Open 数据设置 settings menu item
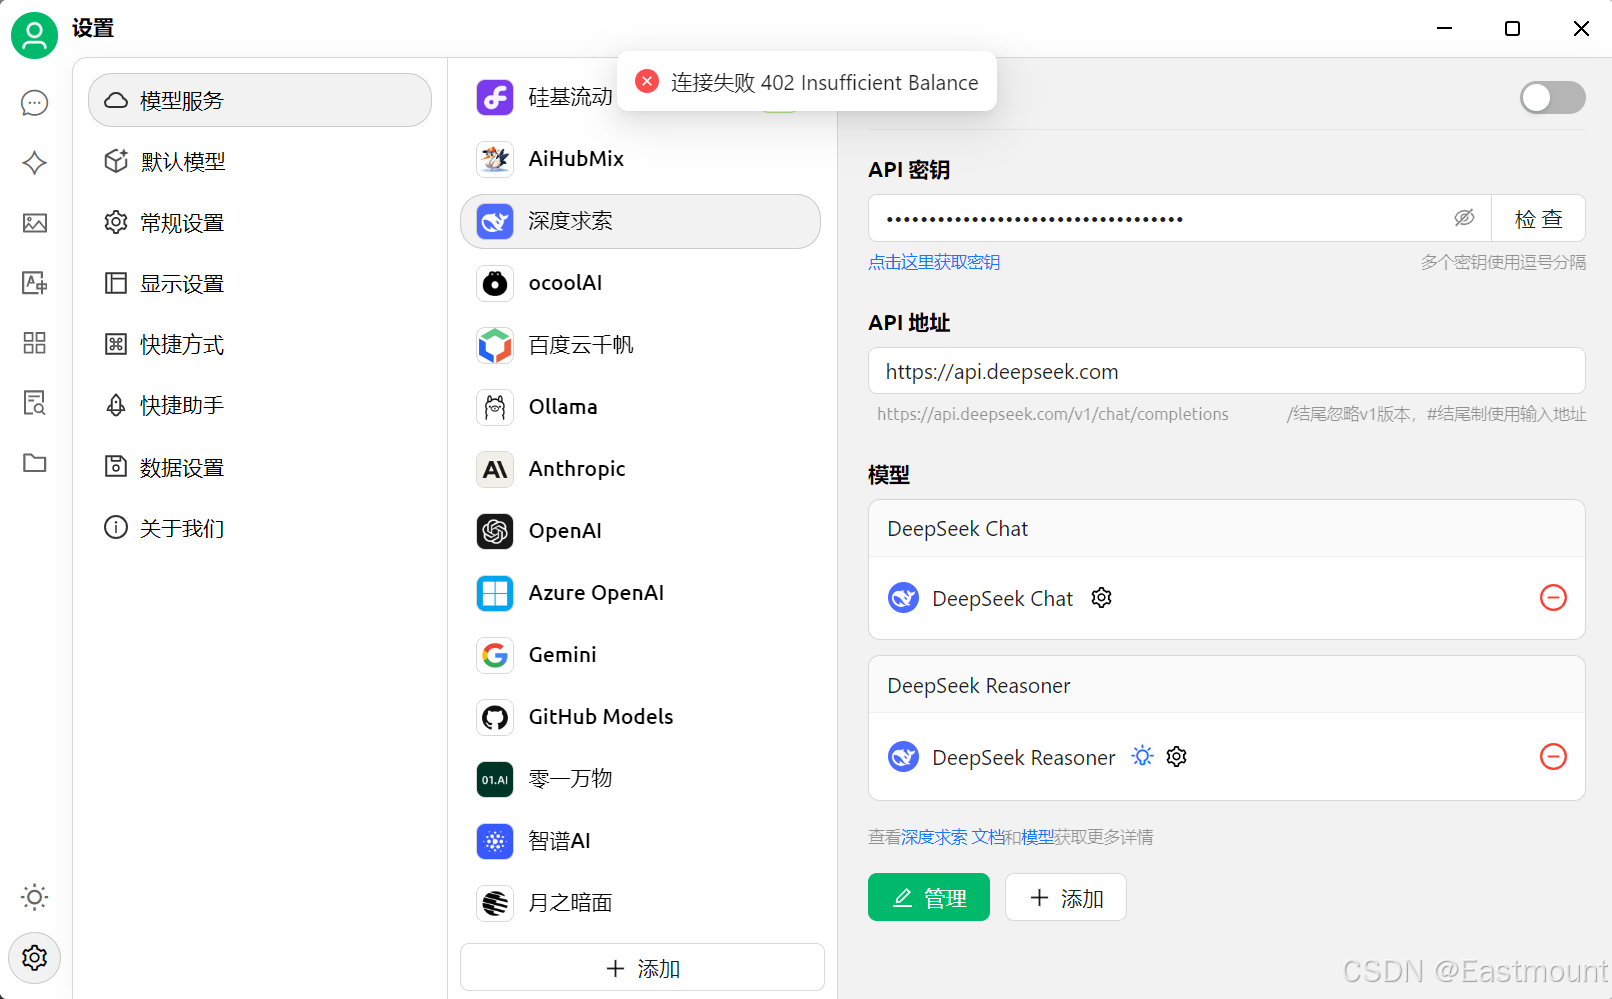 click(x=260, y=467)
